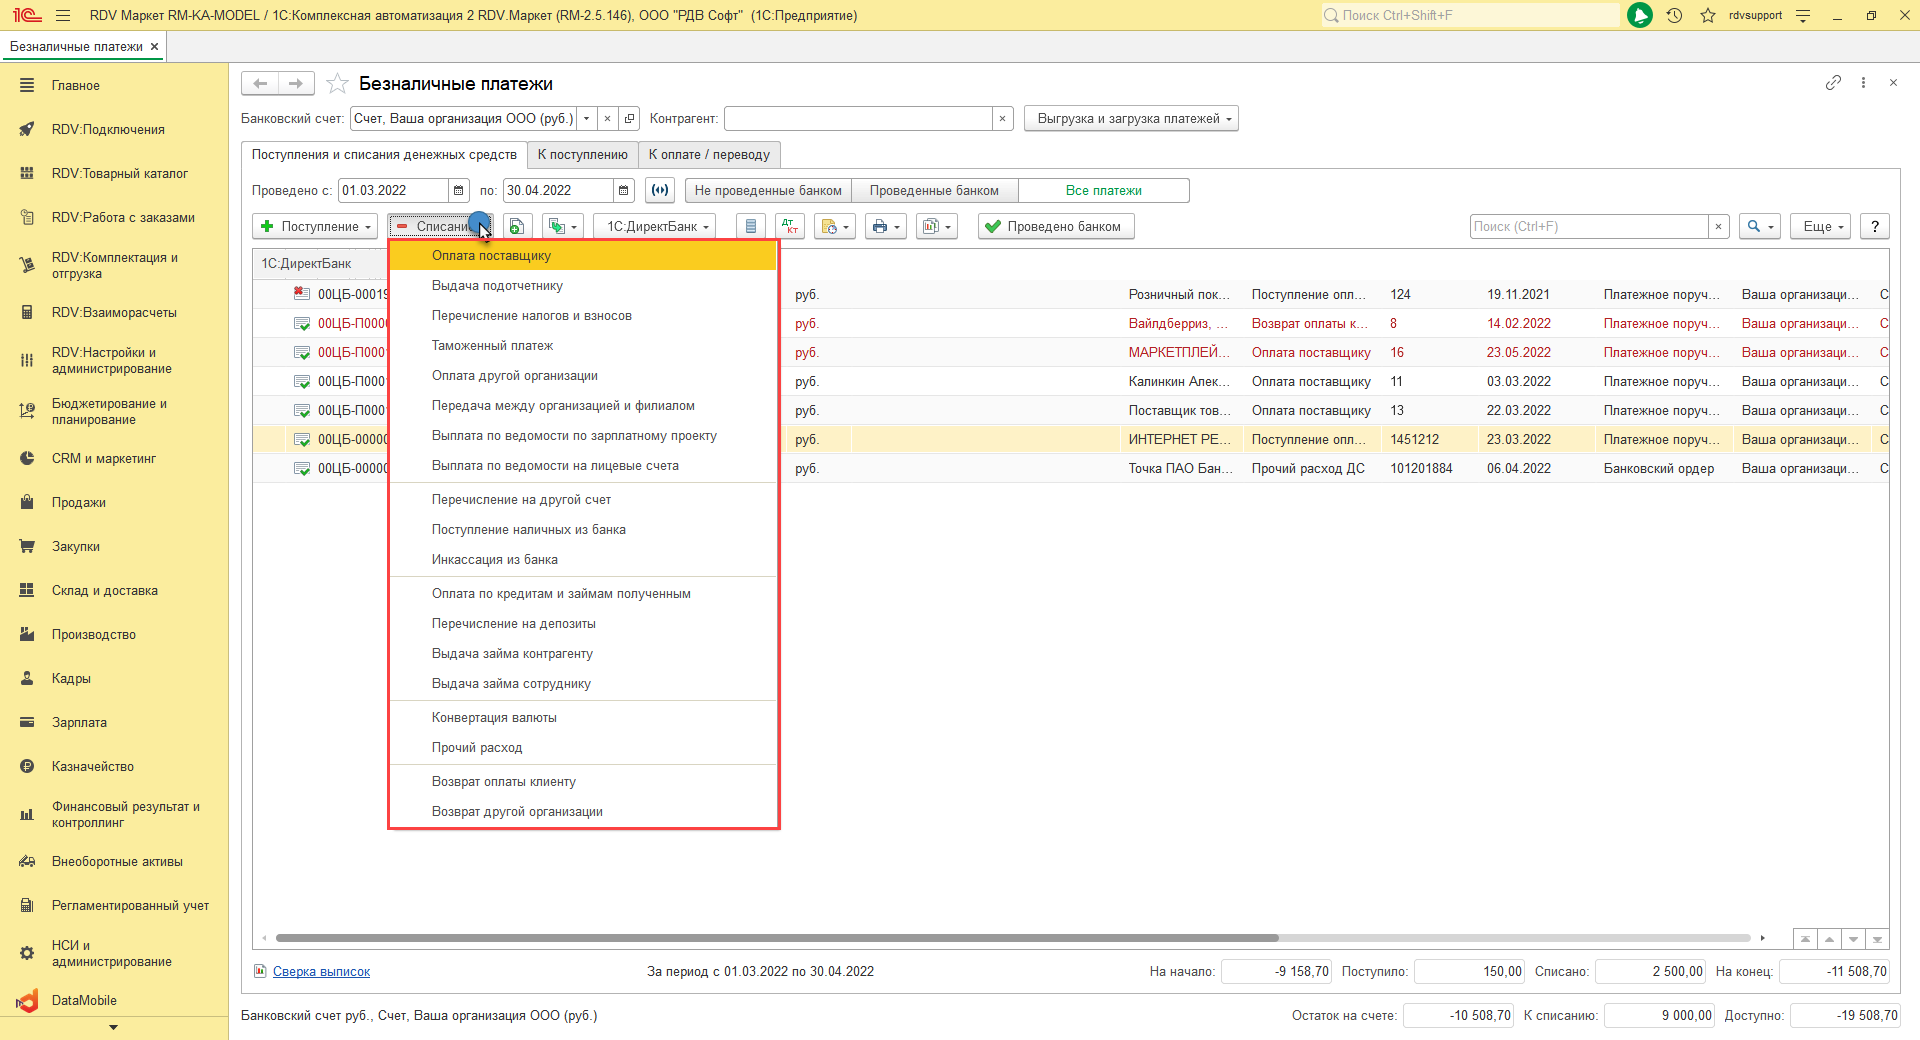
Task: Choose Оплата поставщику from menu
Action: [491, 256]
